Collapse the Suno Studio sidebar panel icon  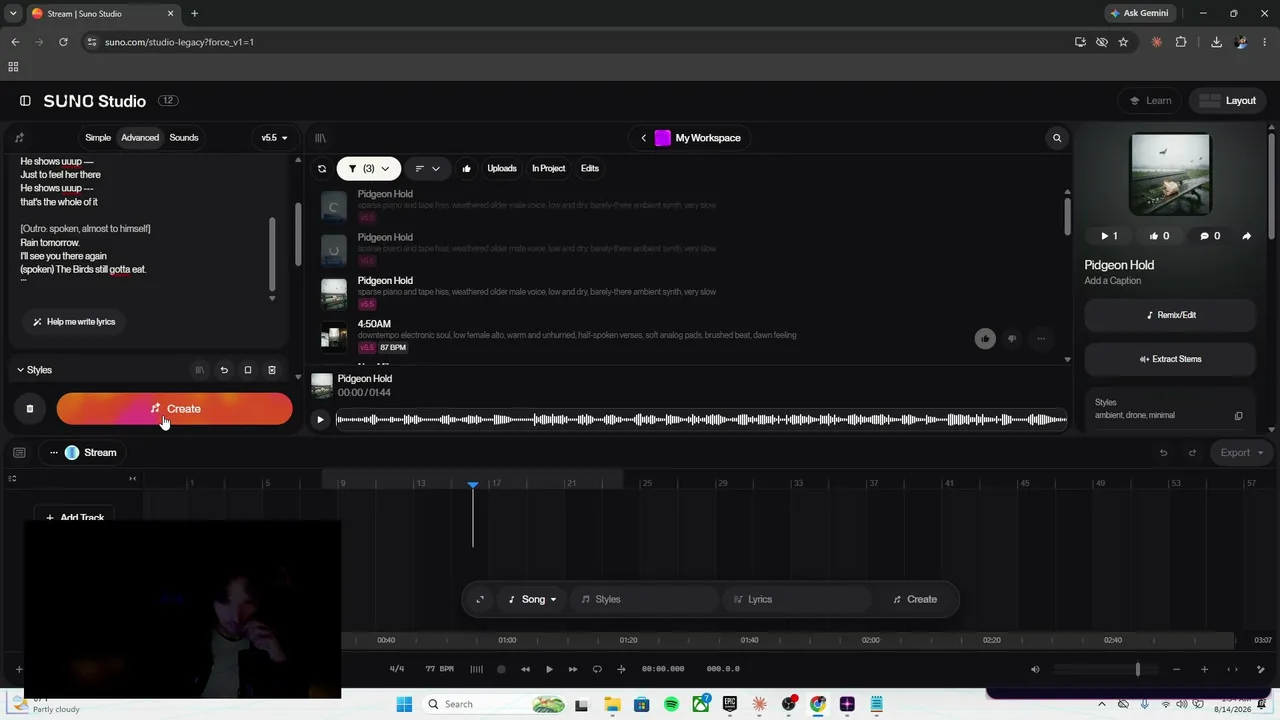coord(25,101)
